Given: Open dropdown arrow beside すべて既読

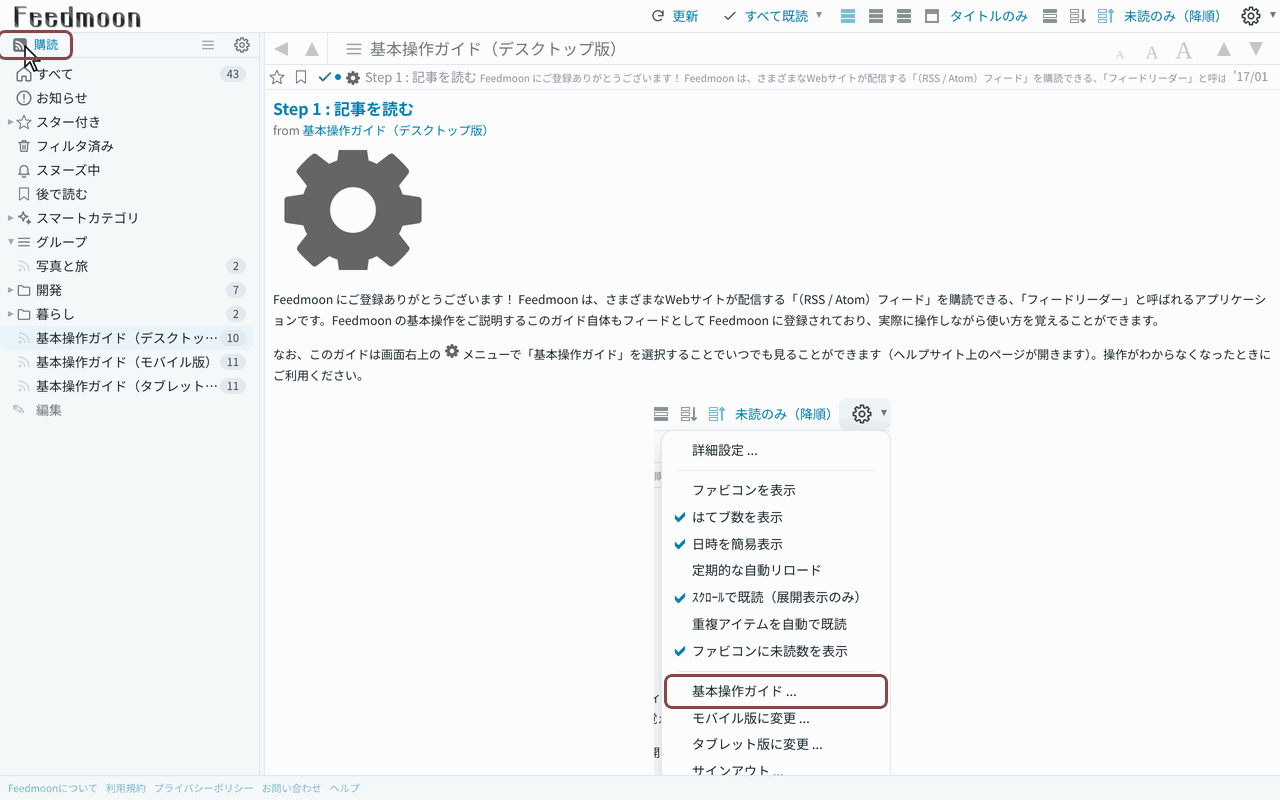Looking at the screenshot, I should click(x=819, y=15).
